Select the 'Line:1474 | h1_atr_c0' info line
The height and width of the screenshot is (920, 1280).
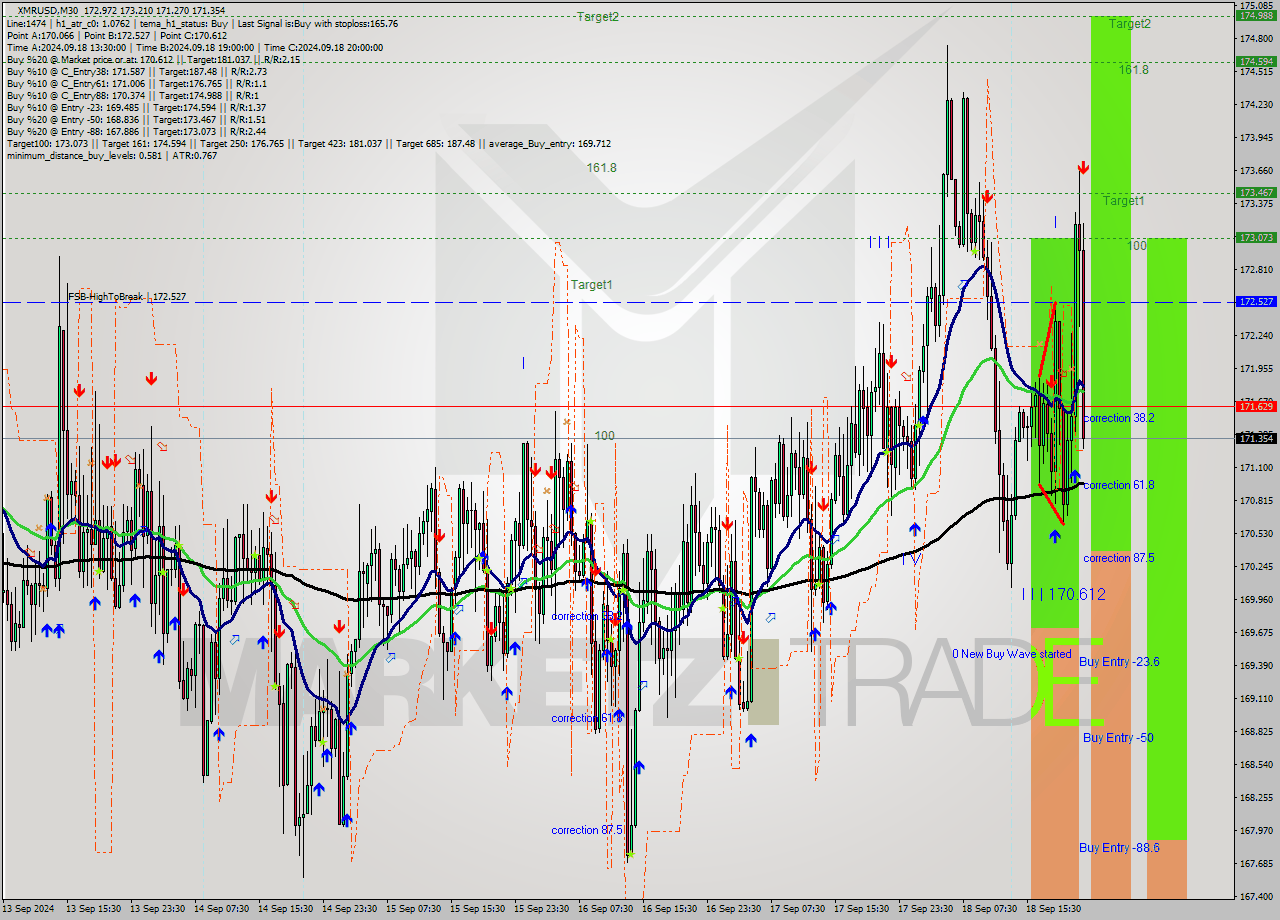[202, 23]
